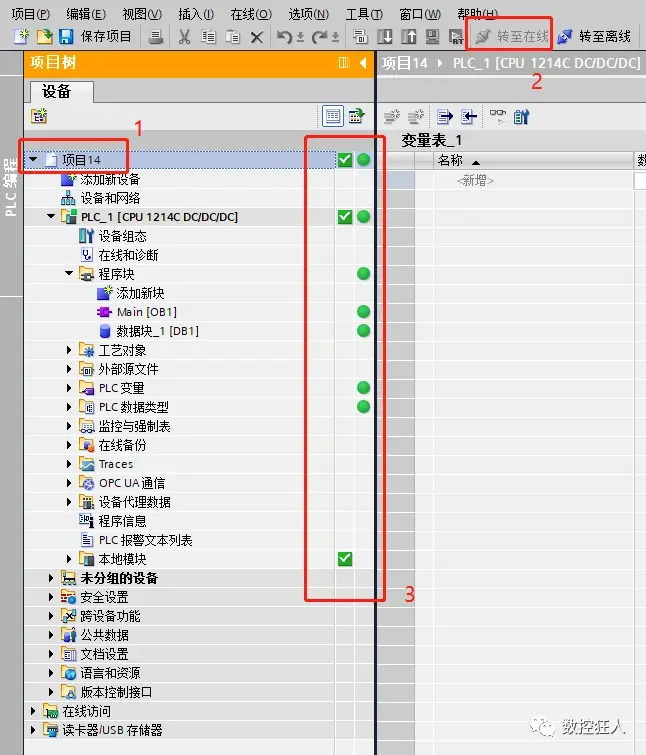Screen dimensions: 646x755
Task: Open the 视图(V) menu
Action: tap(142, 14)
